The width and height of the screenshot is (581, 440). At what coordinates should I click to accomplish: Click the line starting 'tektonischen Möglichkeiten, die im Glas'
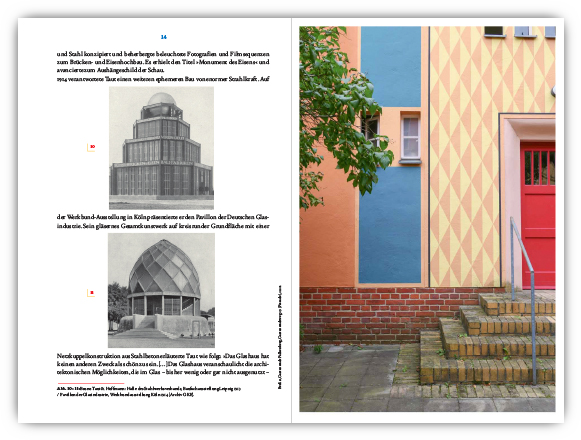163,372
